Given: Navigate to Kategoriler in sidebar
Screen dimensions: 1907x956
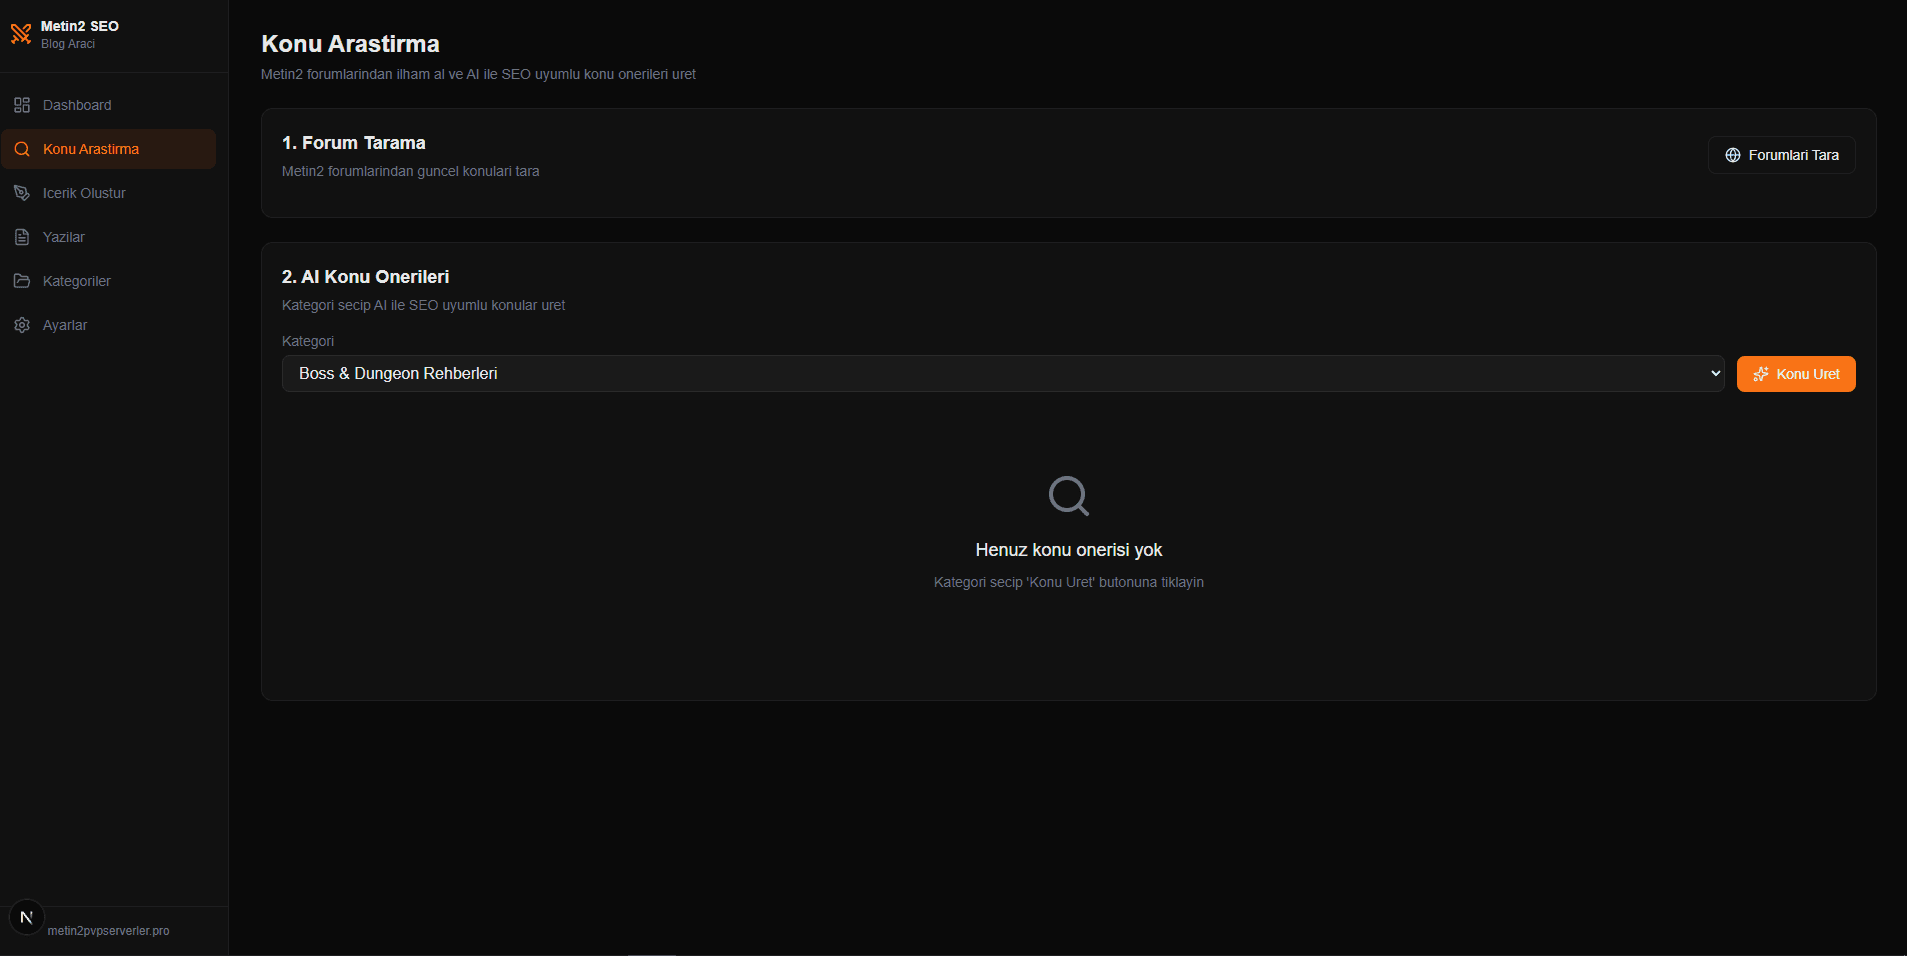Looking at the screenshot, I should click(77, 281).
